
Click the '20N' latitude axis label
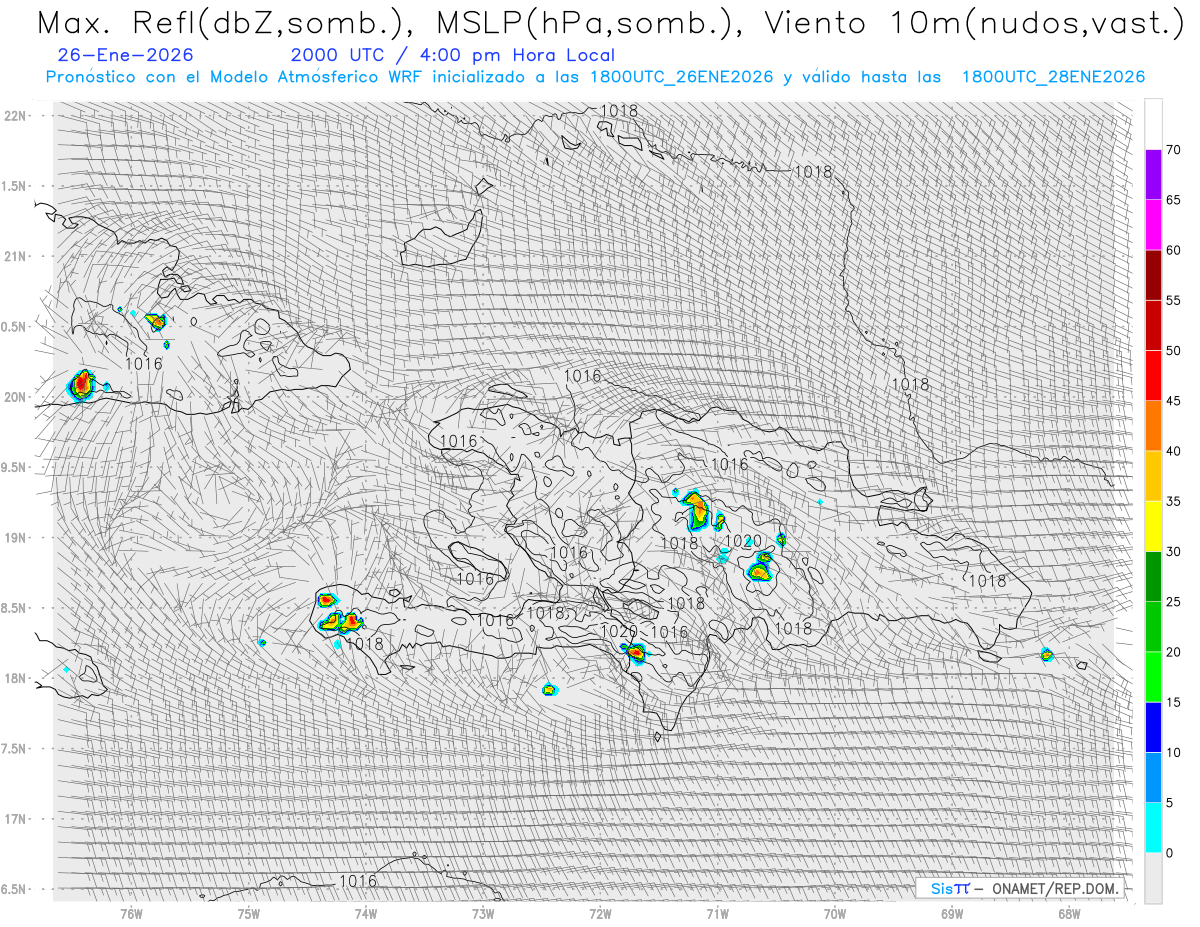(15, 397)
